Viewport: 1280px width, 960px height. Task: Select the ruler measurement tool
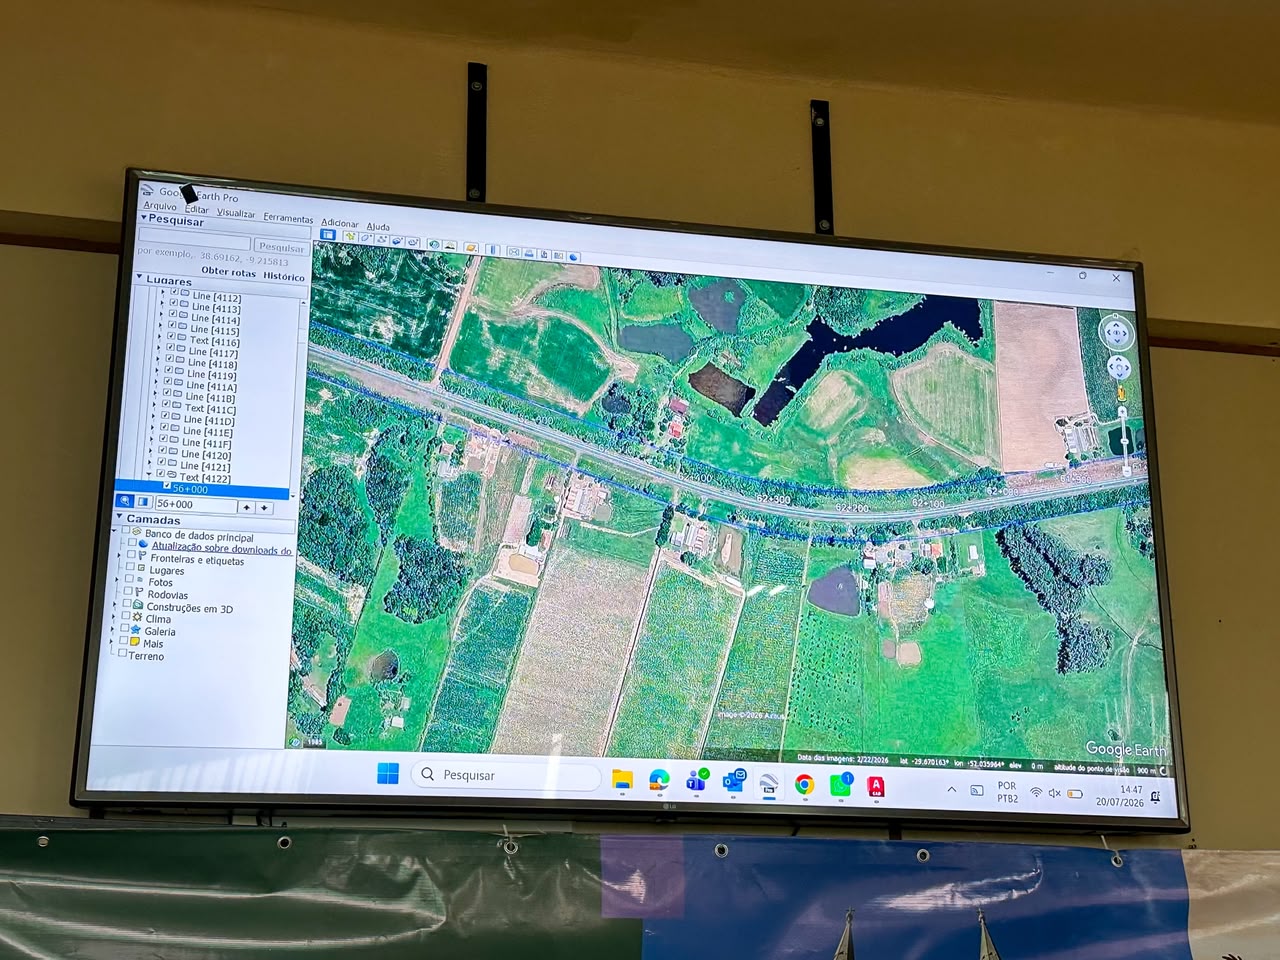point(493,249)
